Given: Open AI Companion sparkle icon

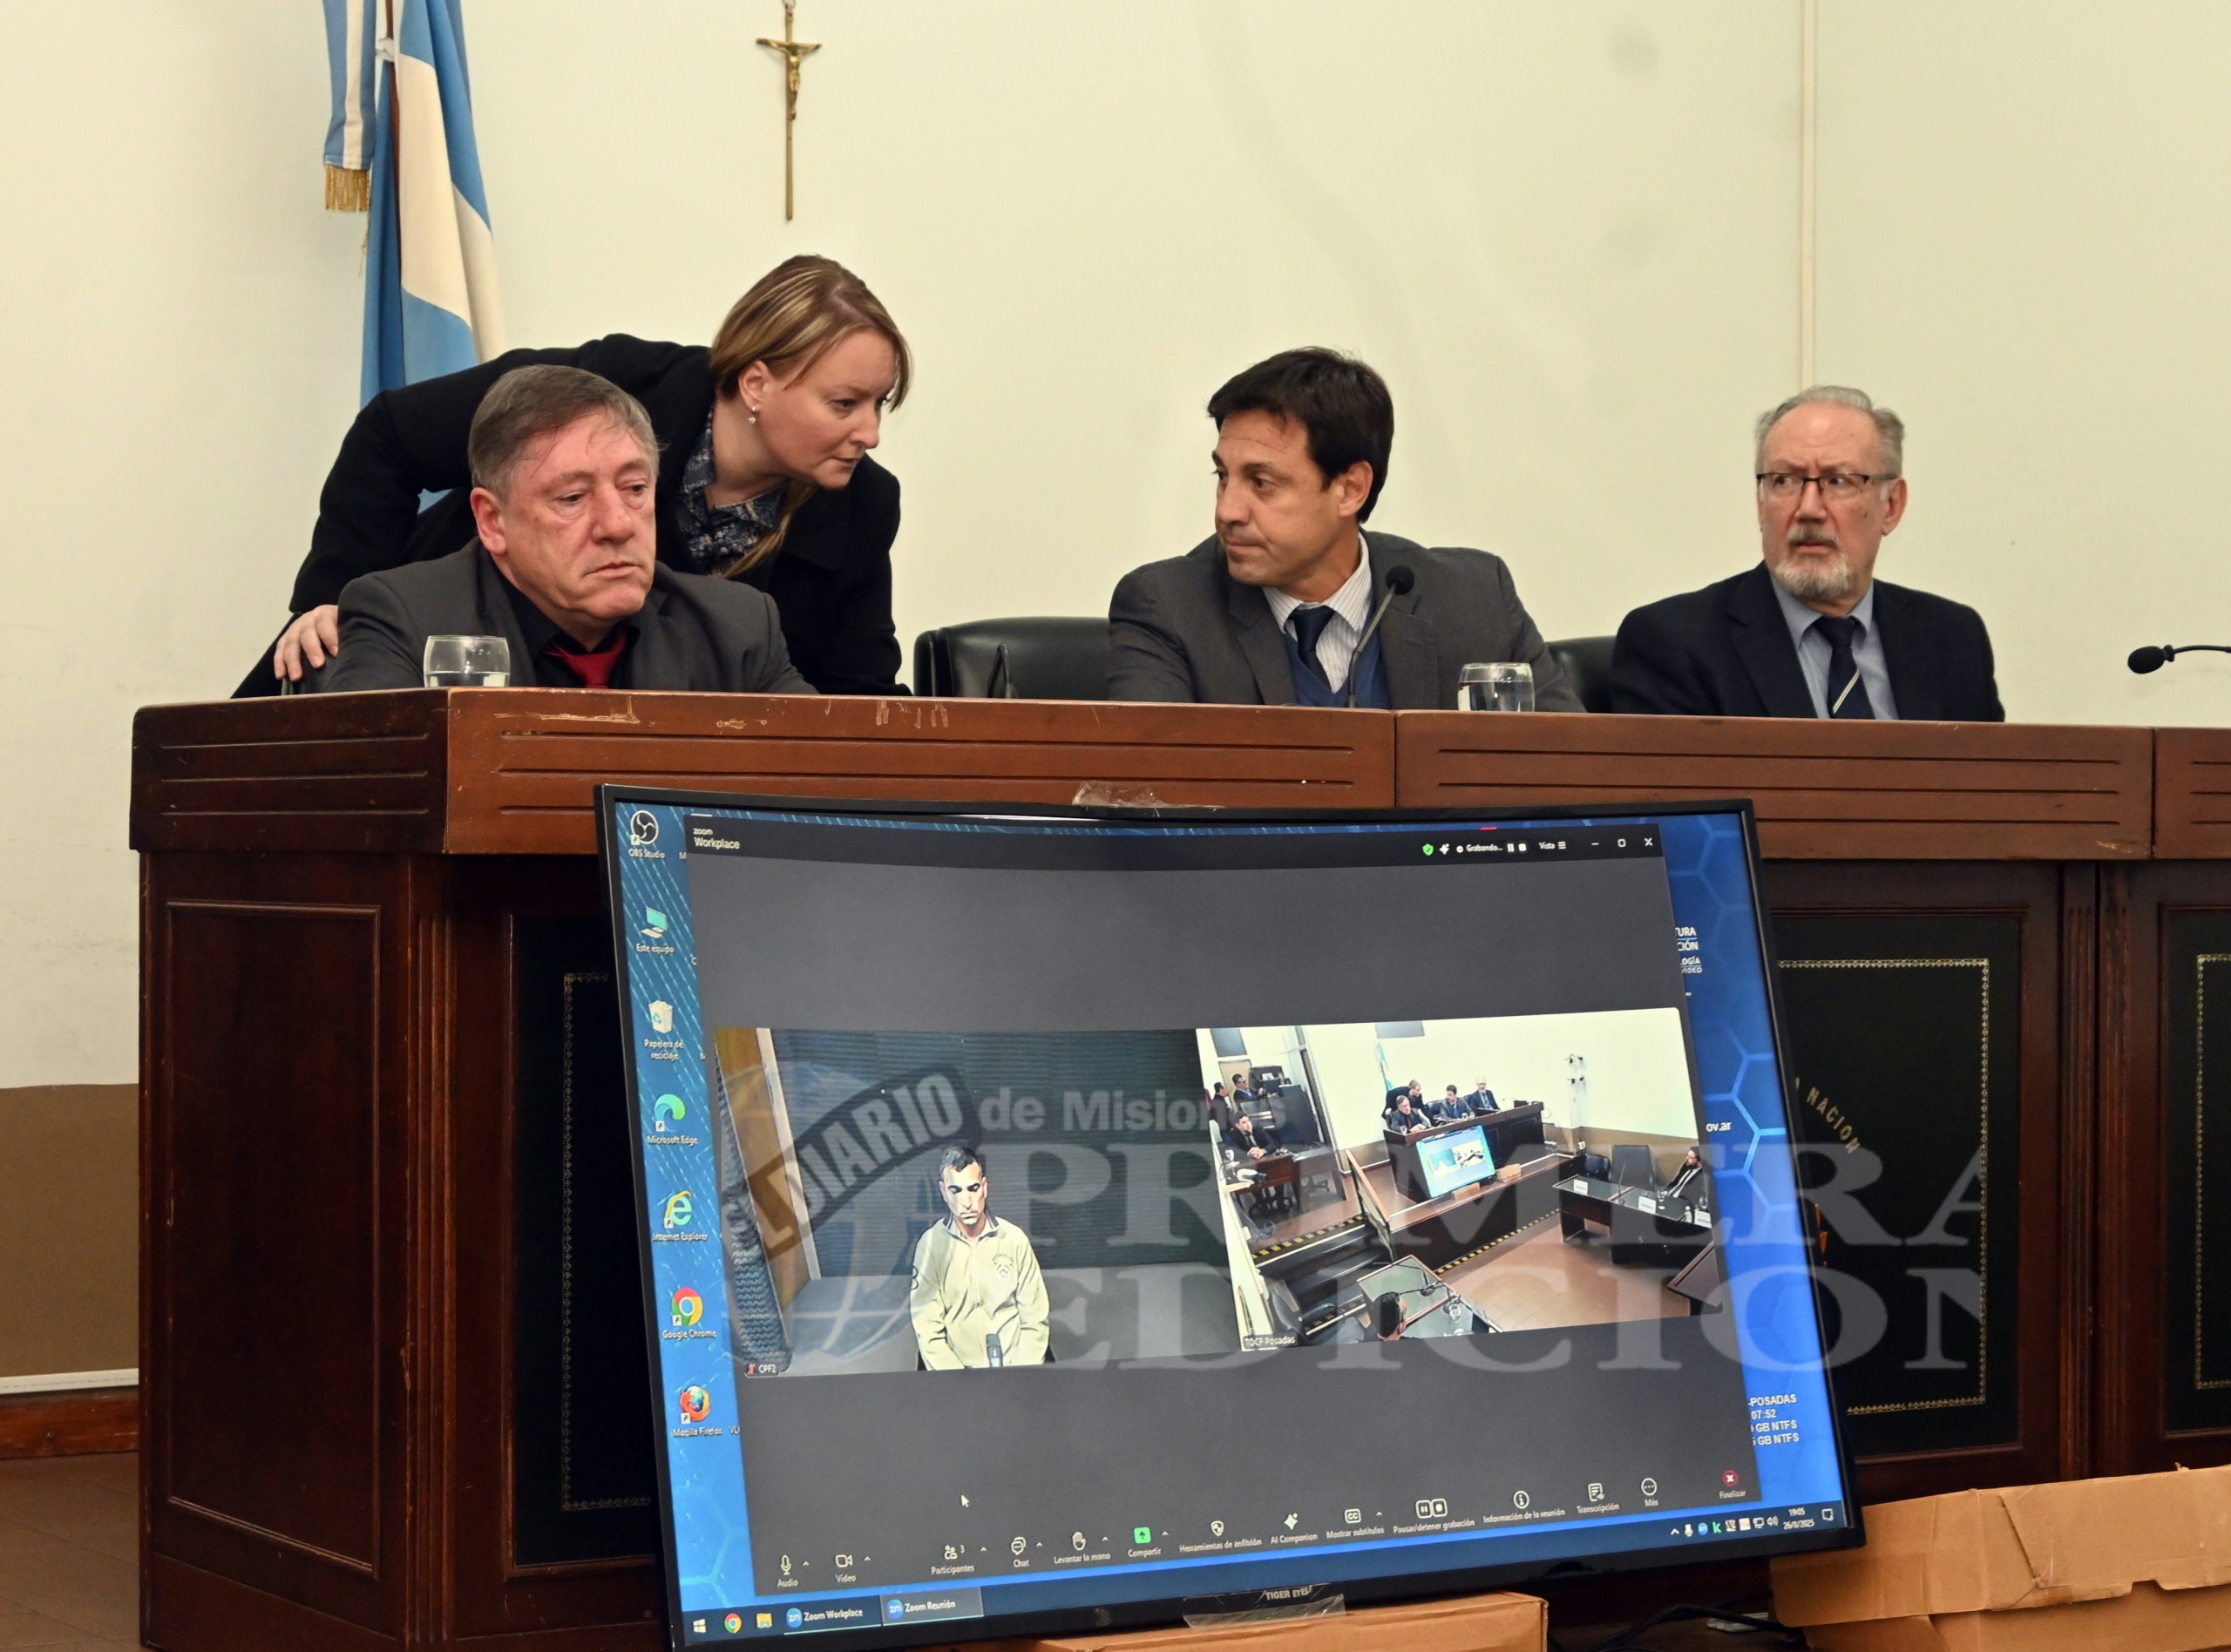Looking at the screenshot, I should click(x=1292, y=1523).
